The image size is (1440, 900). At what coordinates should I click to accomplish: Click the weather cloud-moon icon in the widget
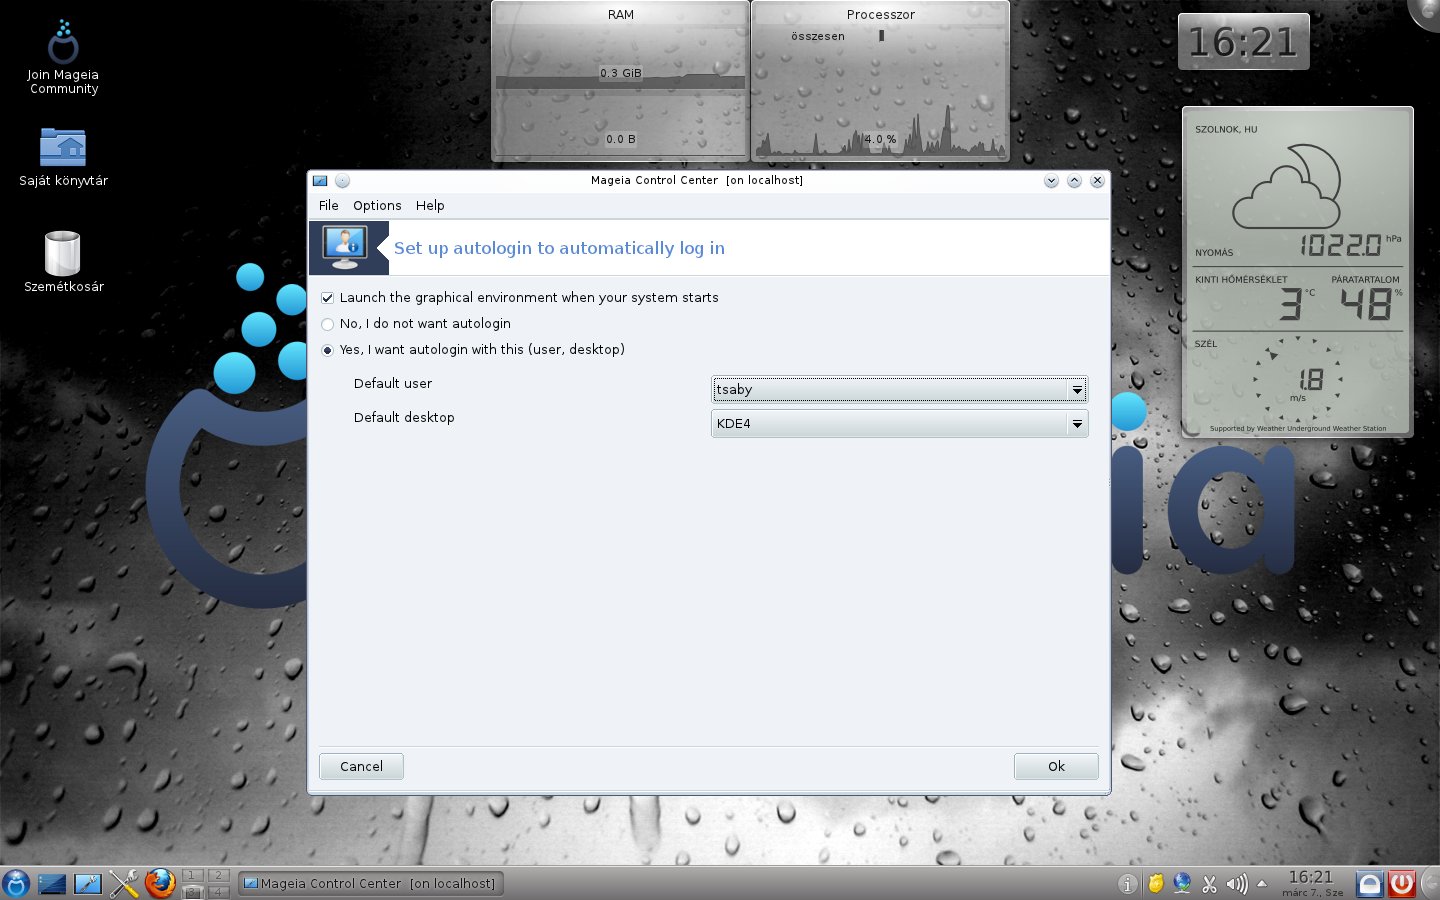click(1287, 187)
